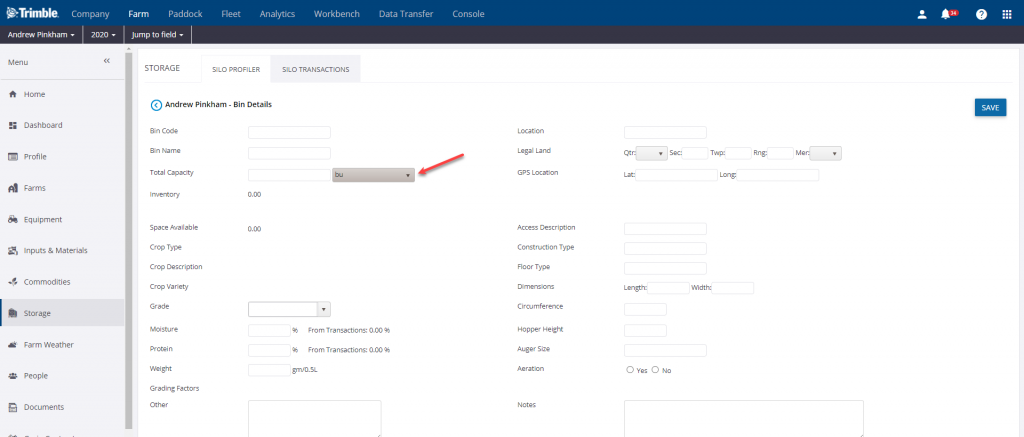The image size is (1024, 437).
Task: Click the Auger Size field
Action: [665, 351]
